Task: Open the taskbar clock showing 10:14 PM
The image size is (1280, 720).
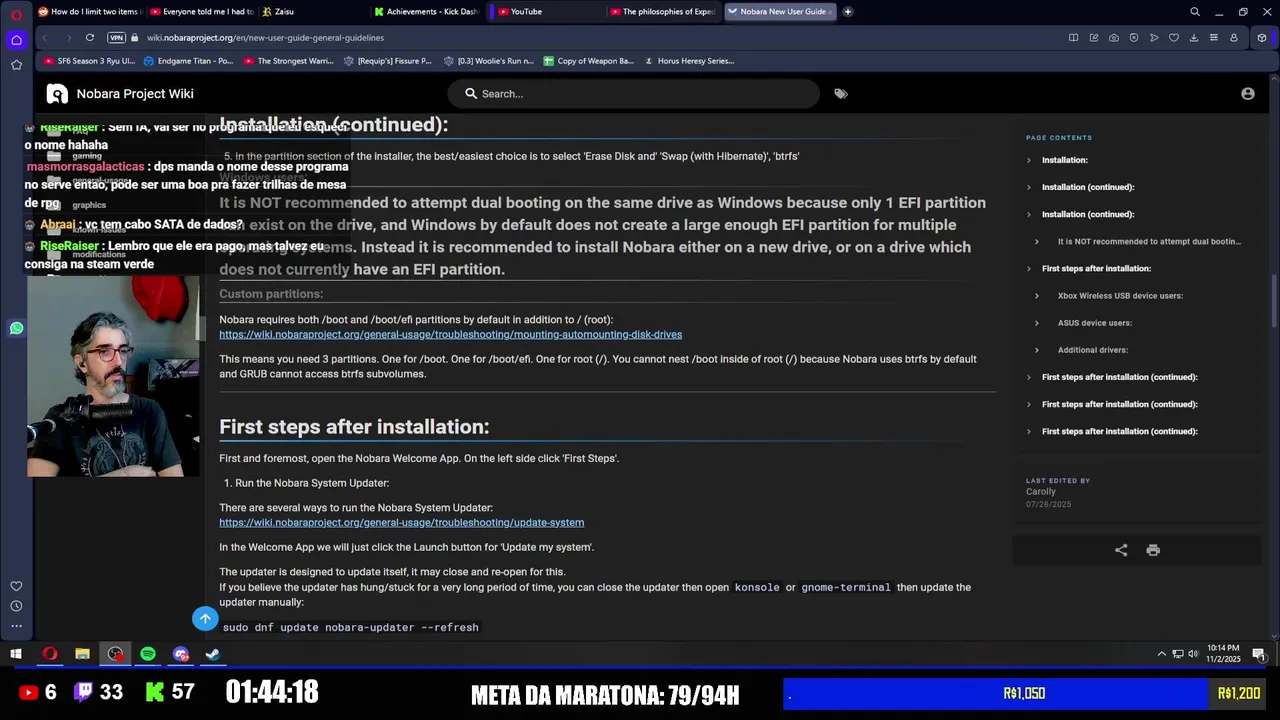Action: click(x=1223, y=654)
